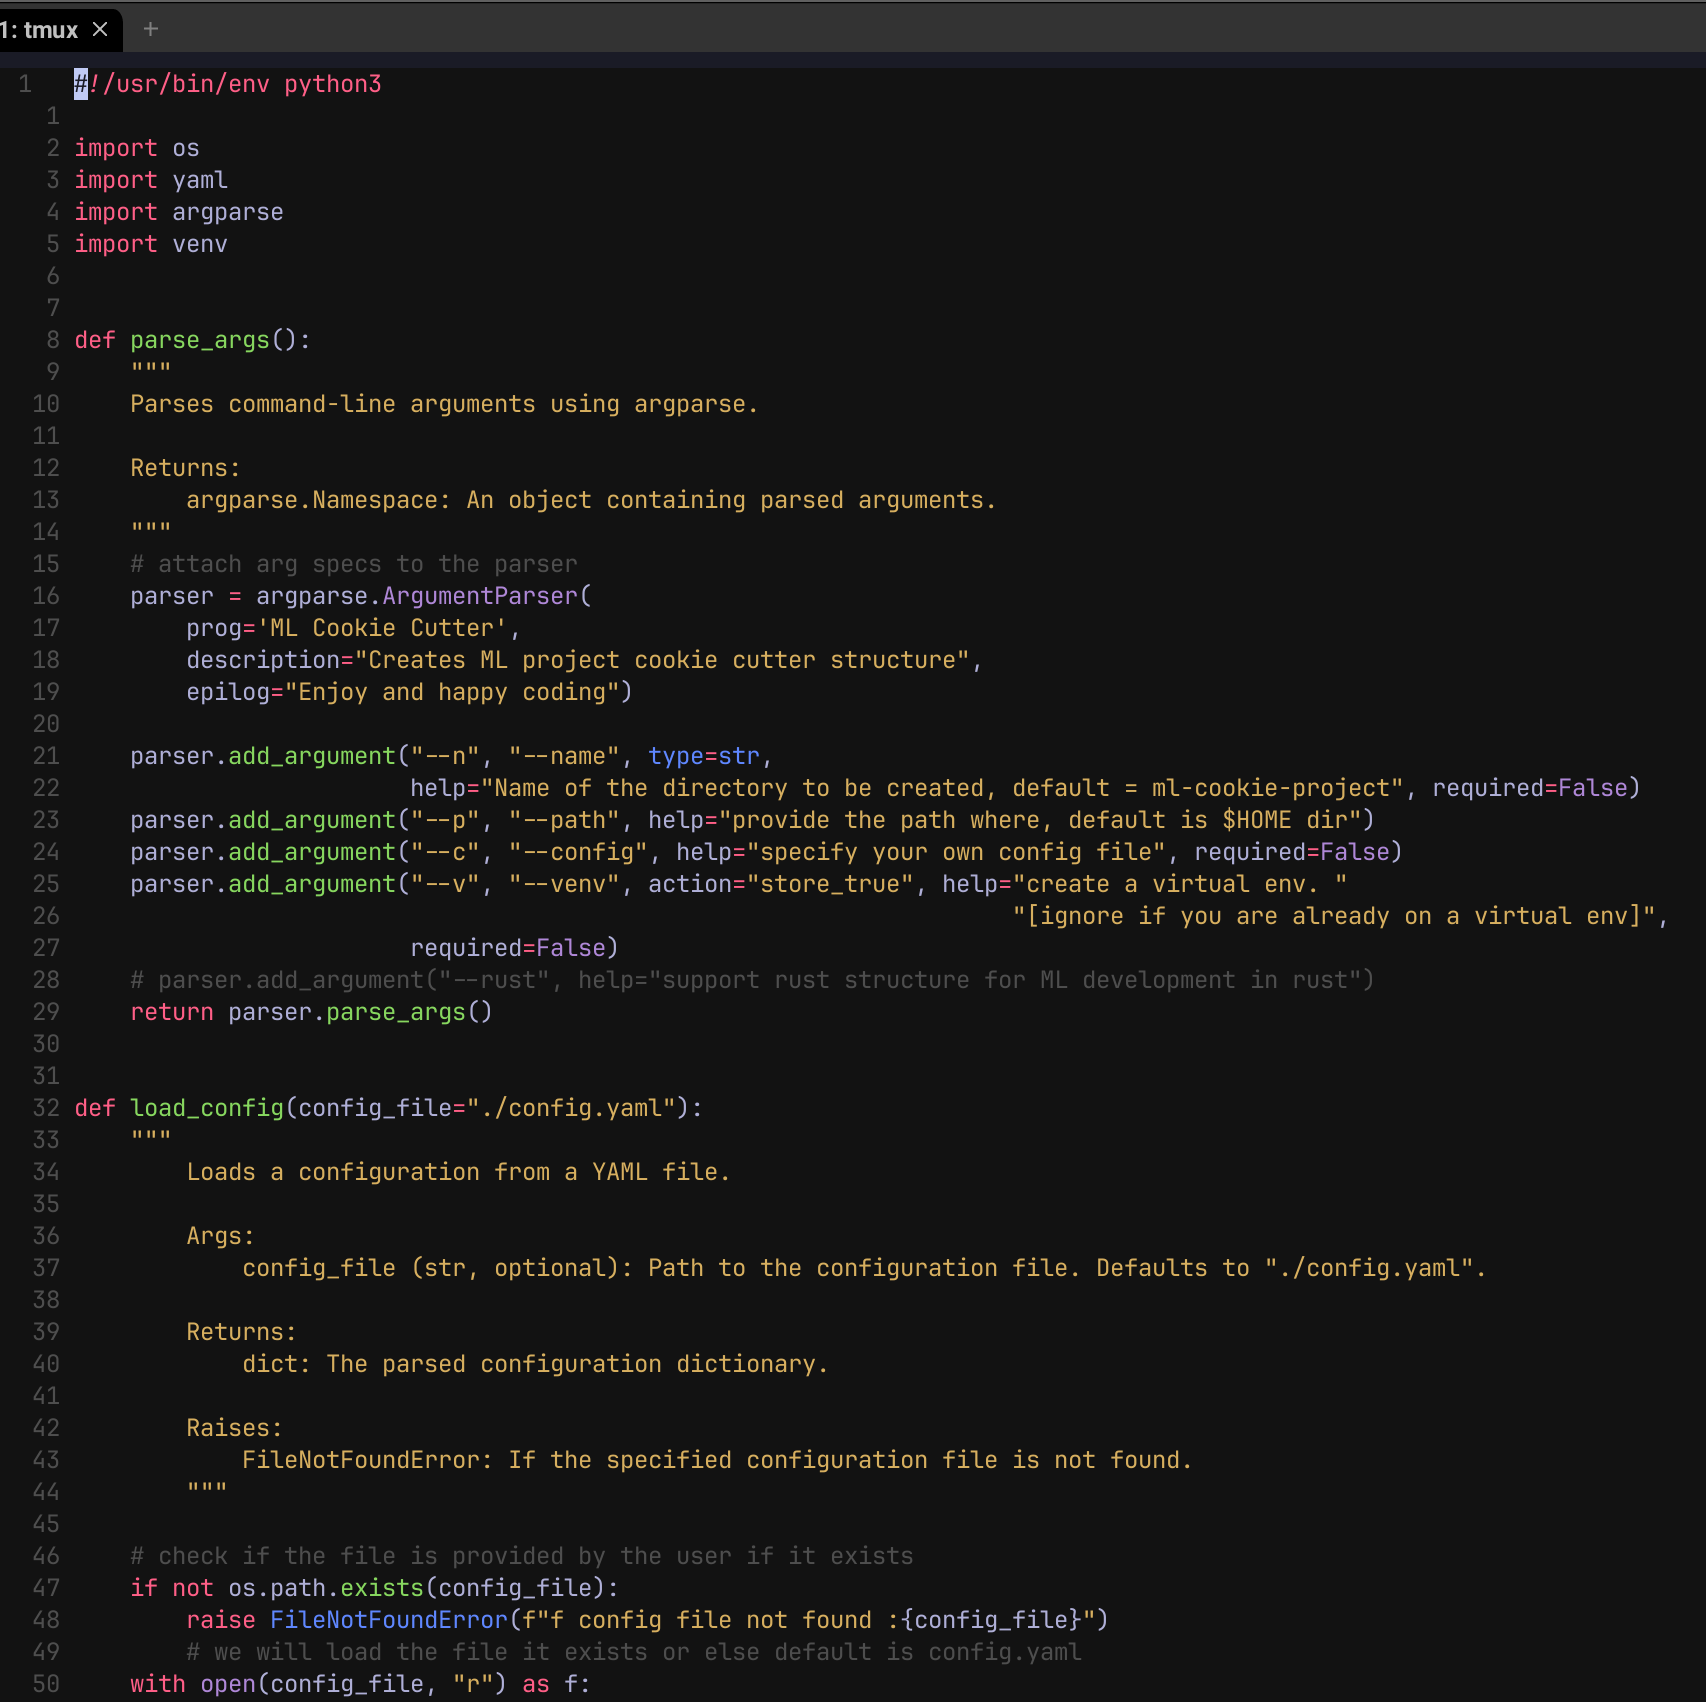Click the action="store_true" parameter
This screenshot has height=1702, width=1706.
pos(781,884)
